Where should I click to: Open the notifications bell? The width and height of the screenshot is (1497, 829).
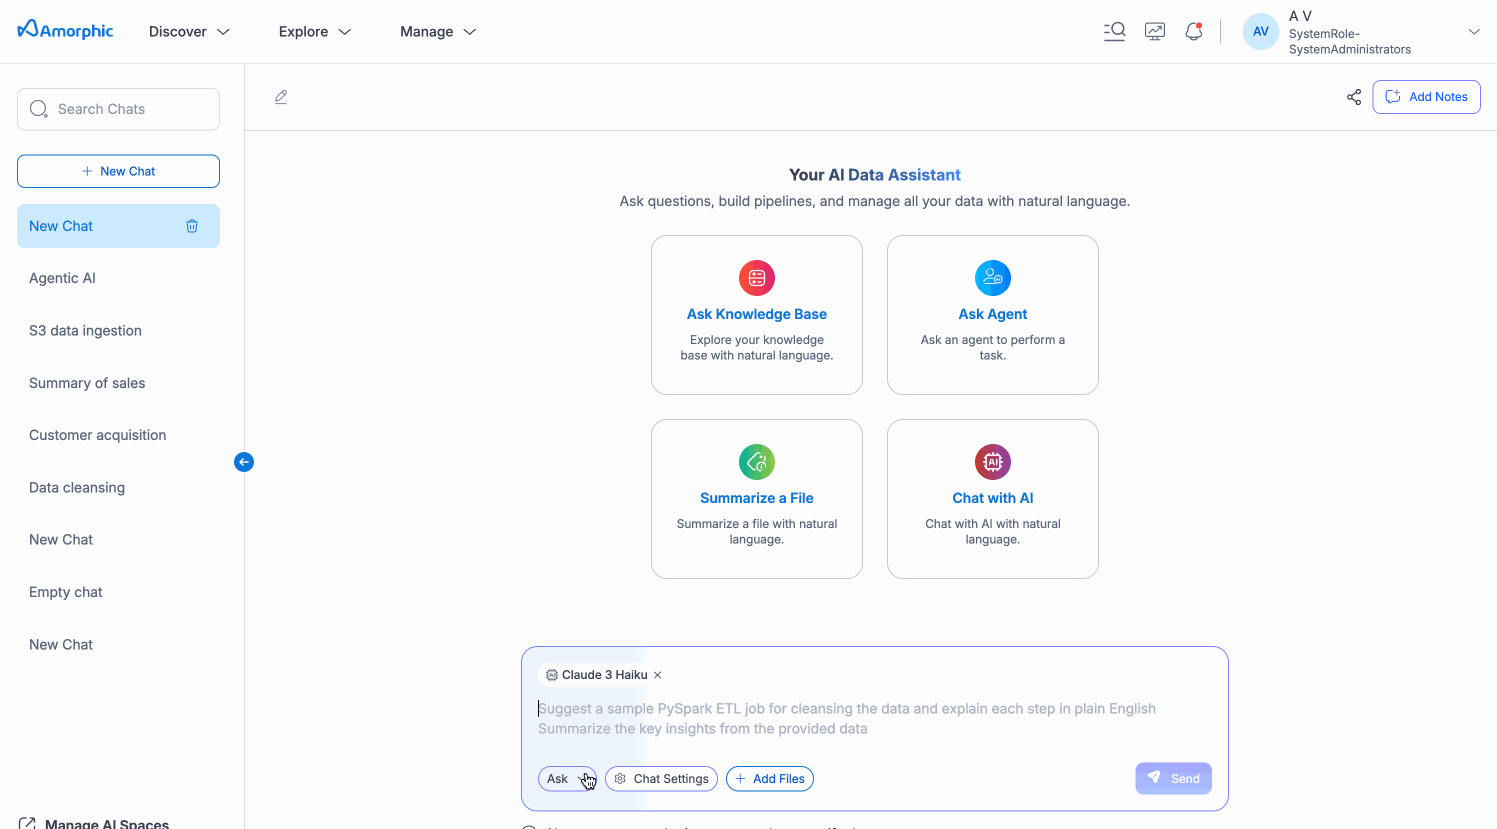pos(1193,32)
